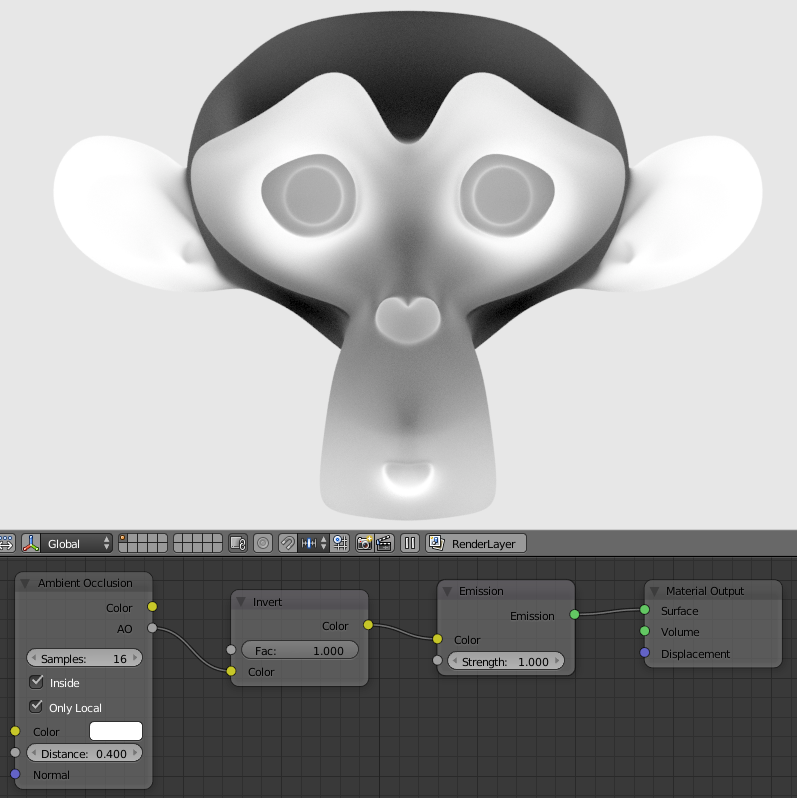Click the Normal input socket
This screenshot has width=797, height=798.
point(15,774)
